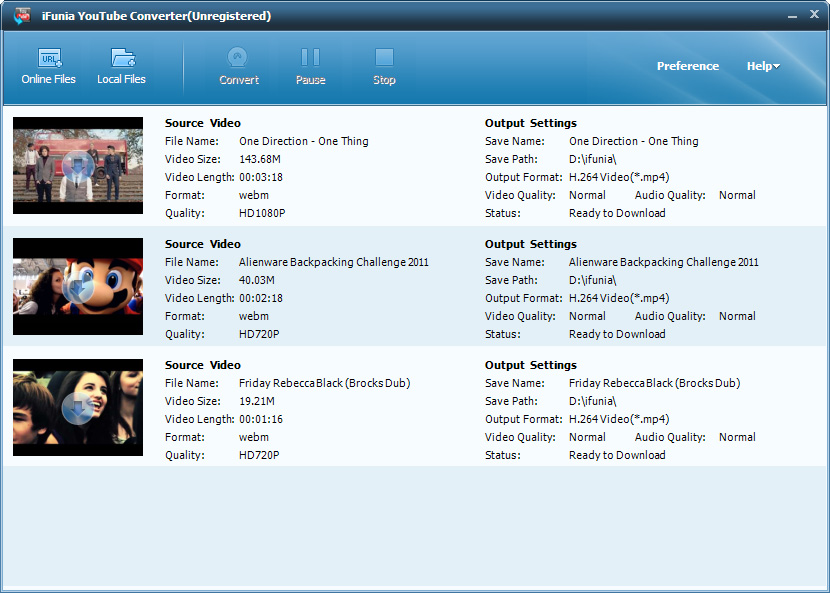Click output format H.264 for One Direction
The height and width of the screenshot is (593, 830).
pyautogui.click(x=619, y=177)
